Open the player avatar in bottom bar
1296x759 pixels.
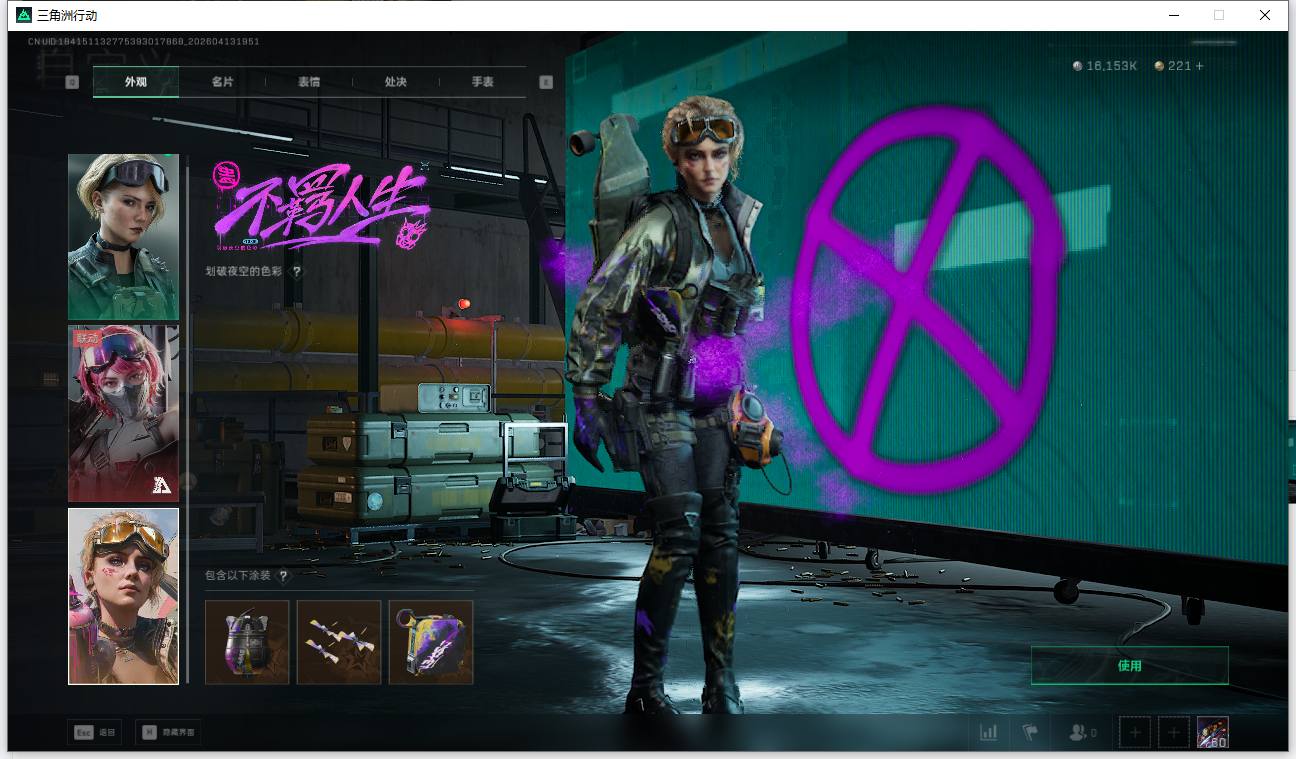tap(1213, 733)
